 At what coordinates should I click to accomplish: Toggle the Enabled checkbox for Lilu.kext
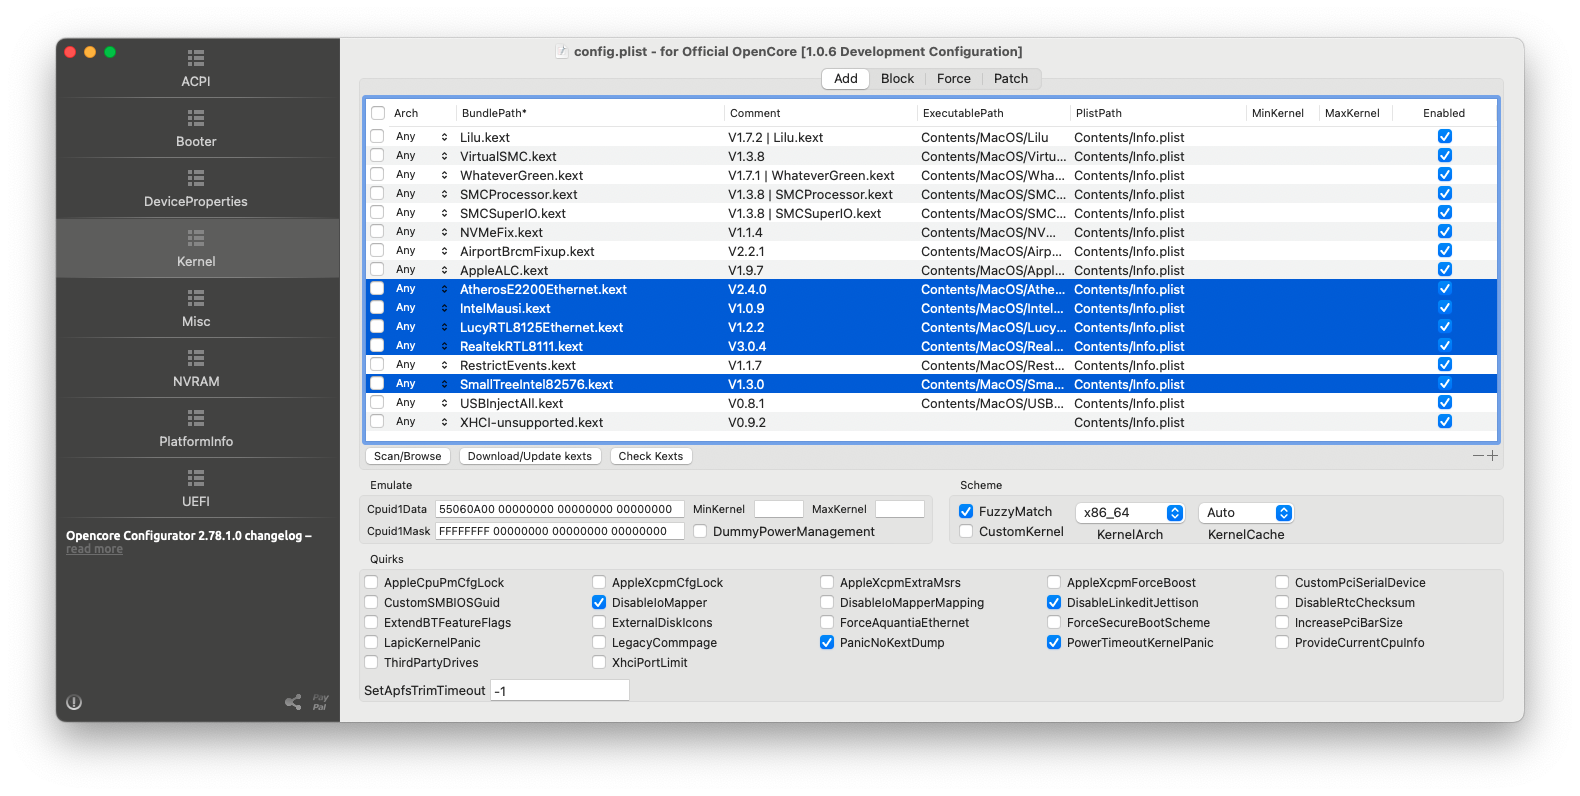(1445, 137)
